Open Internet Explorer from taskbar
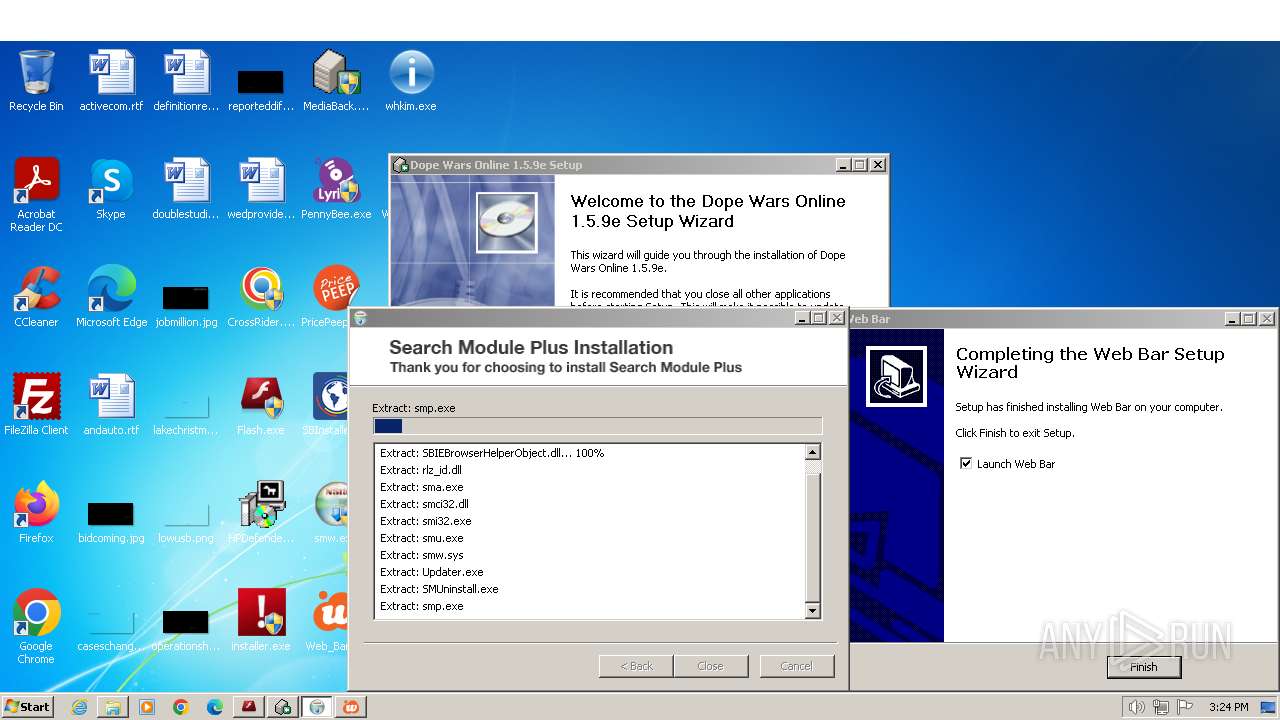1280x720 pixels. coord(79,707)
